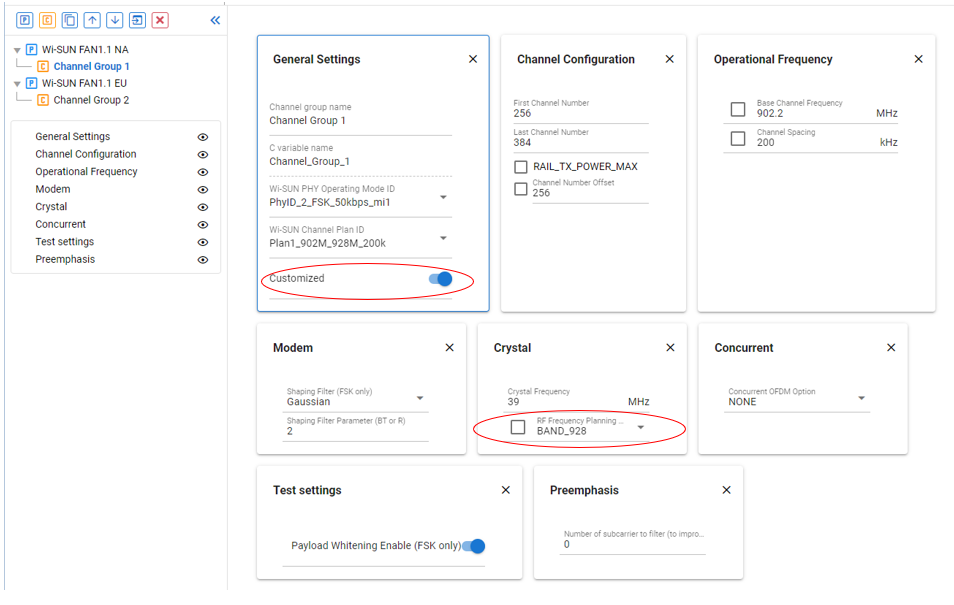Click the add channel group (C) toolbar icon
The height and width of the screenshot is (605, 954).
click(x=47, y=20)
